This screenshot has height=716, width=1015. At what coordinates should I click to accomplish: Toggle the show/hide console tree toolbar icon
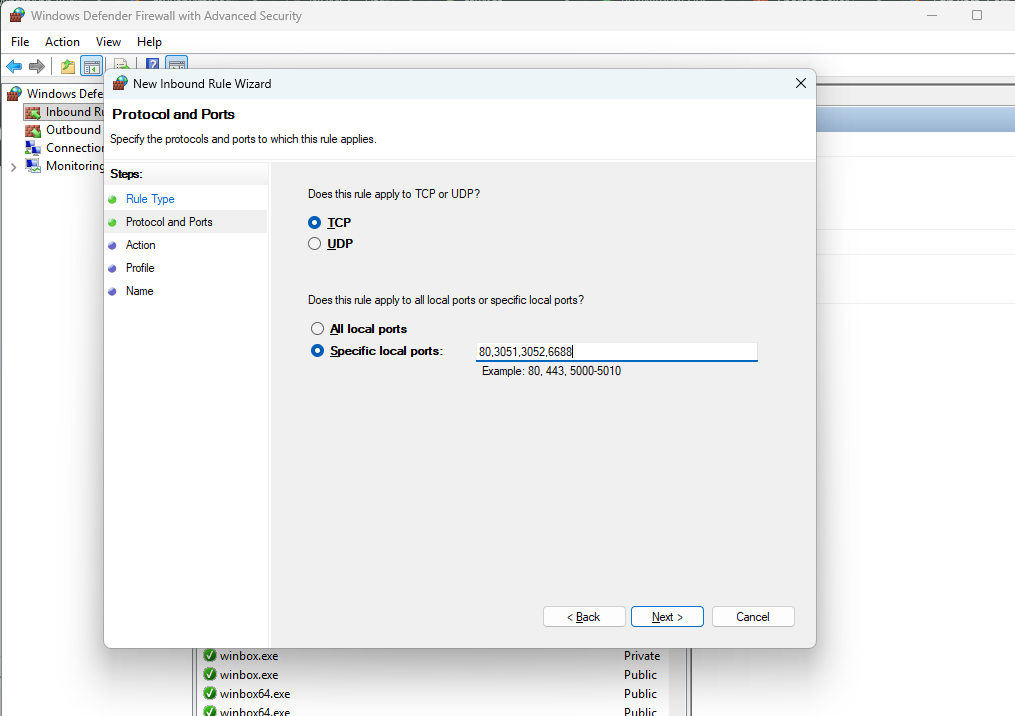click(91, 66)
